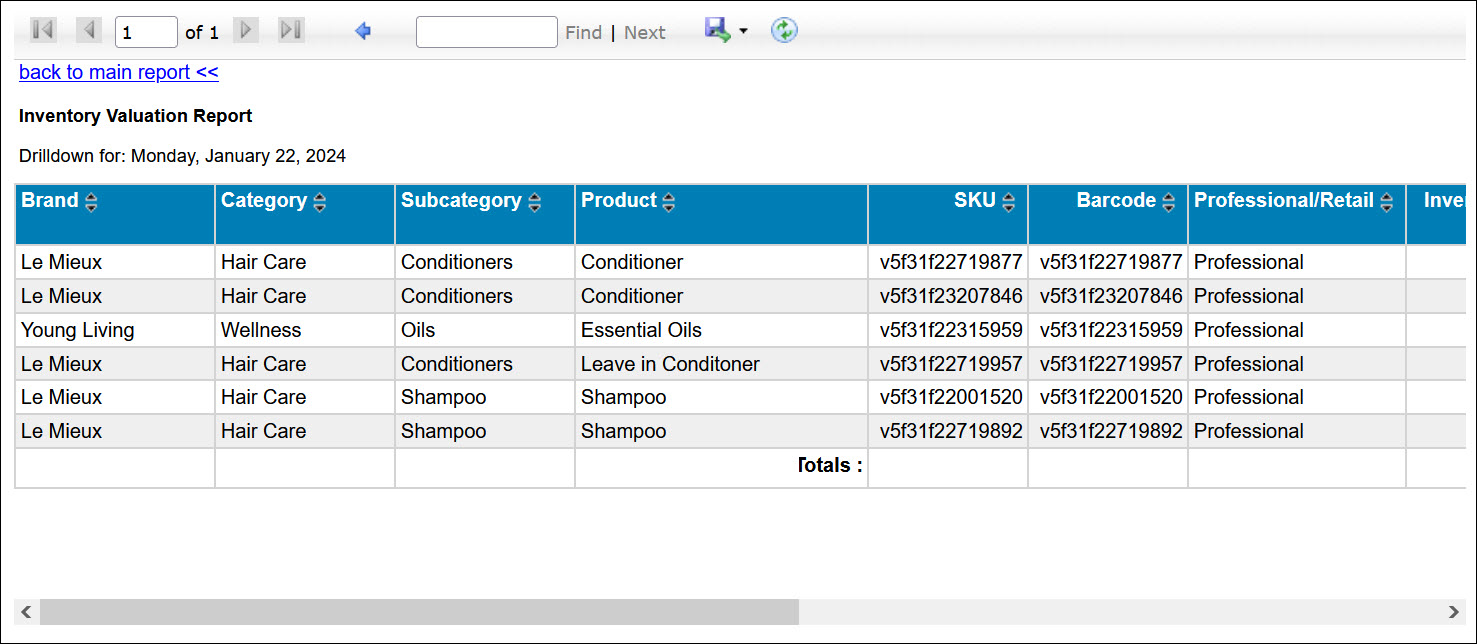The width and height of the screenshot is (1477, 644).
Task: Go to first page of report
Action: pyautogui.click(x=42, y=31)
